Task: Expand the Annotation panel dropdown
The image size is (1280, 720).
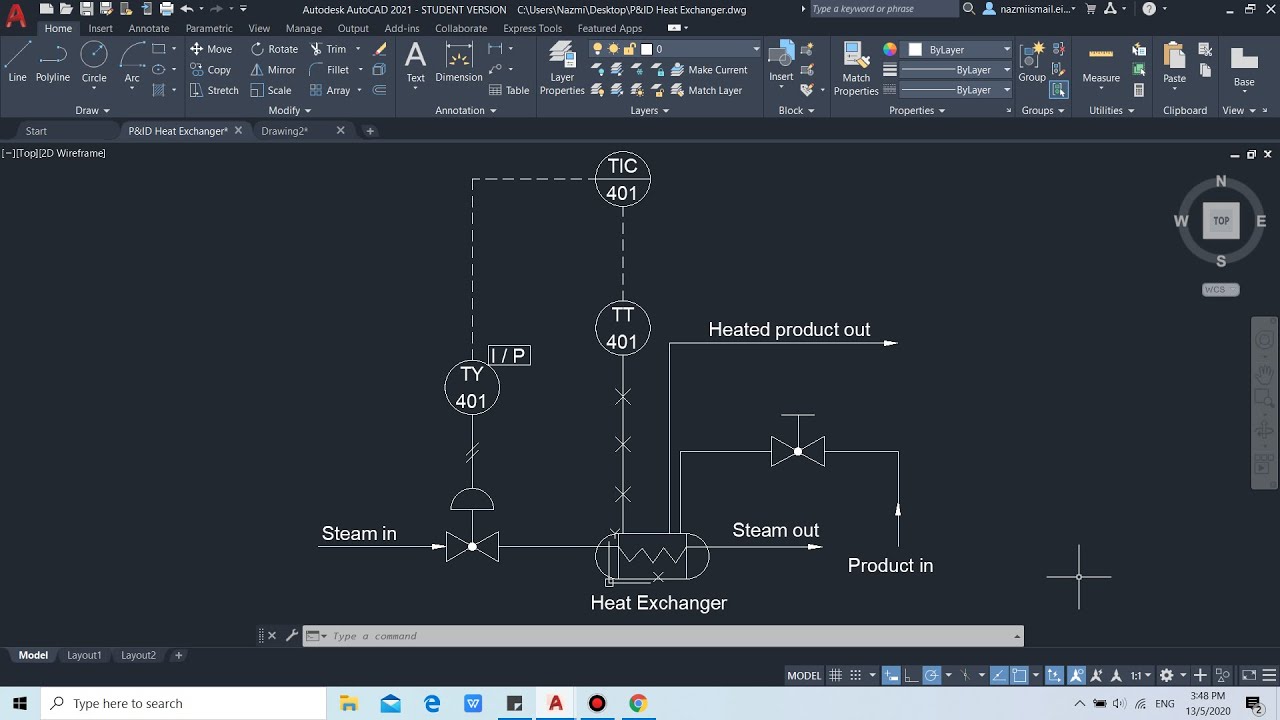Action: pyautogui.click(x=466, y=110)
